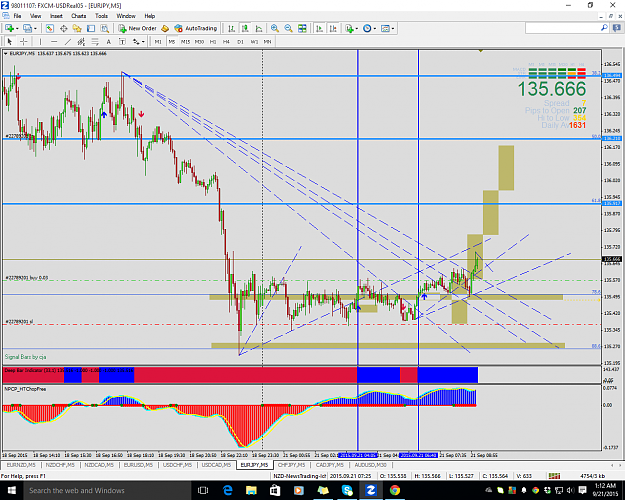The height and width of the screenshot is (500, 625).
Task: Zoom out of the chart
Action: click(289, 28)
